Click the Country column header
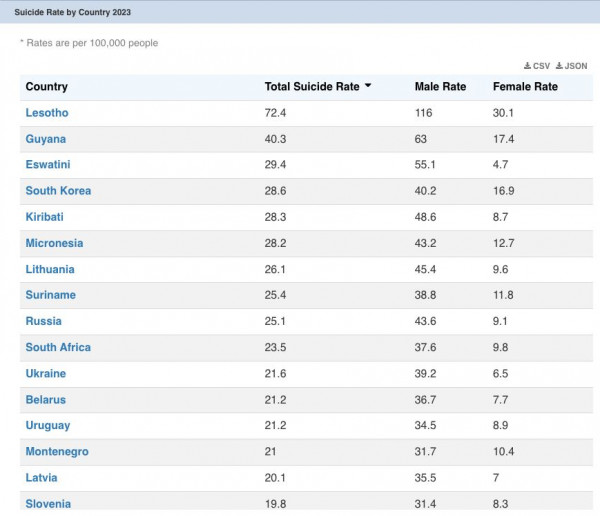This screenshot has height=516, width=600. point(47,87)
